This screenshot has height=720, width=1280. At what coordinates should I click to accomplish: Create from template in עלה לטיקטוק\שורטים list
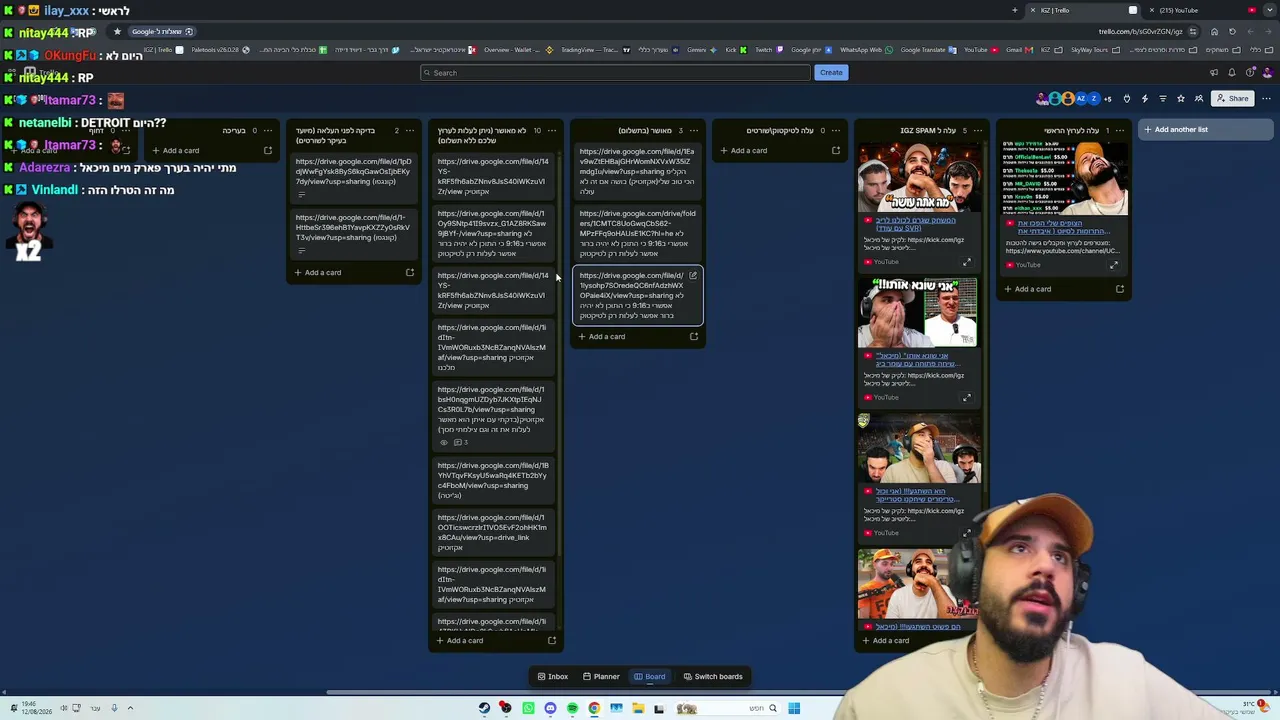click(836, 151)
